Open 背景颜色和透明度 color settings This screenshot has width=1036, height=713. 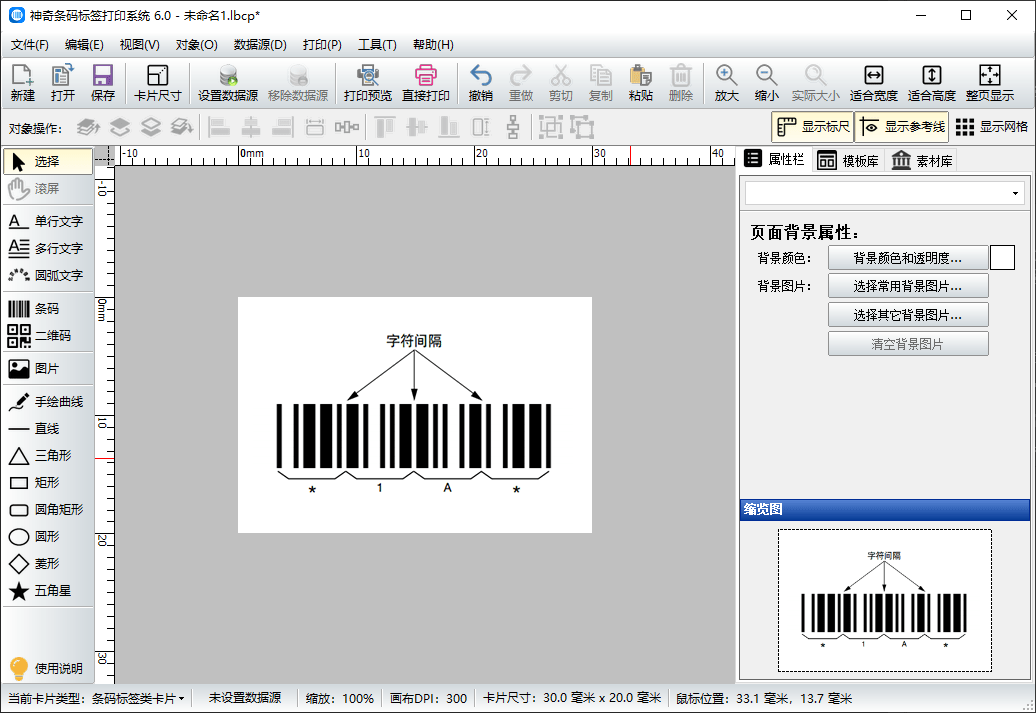(908, 257)
